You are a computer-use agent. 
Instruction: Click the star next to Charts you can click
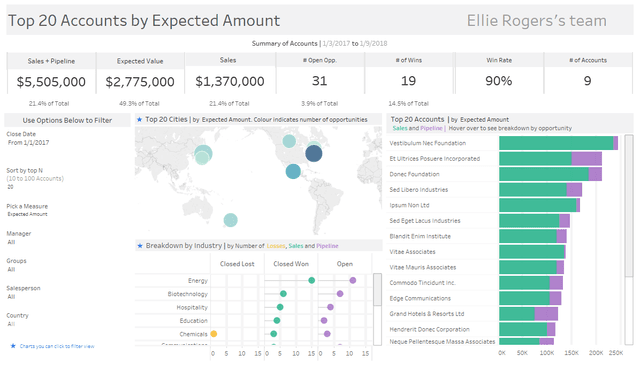click(13, 346)
